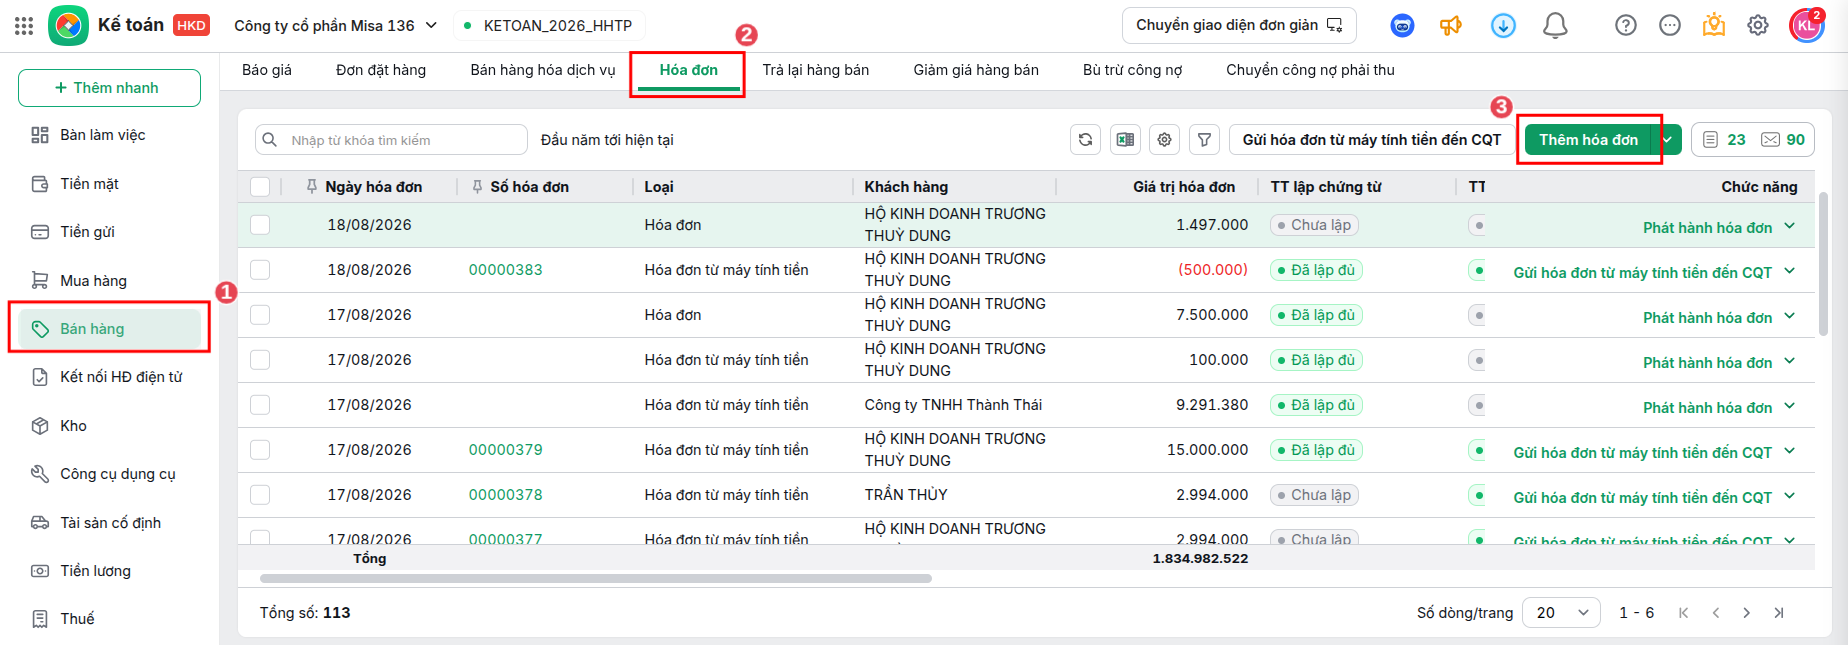Open the KL user avatar menu
The width and height of the screenshot is (1848, 645).
1806,26
